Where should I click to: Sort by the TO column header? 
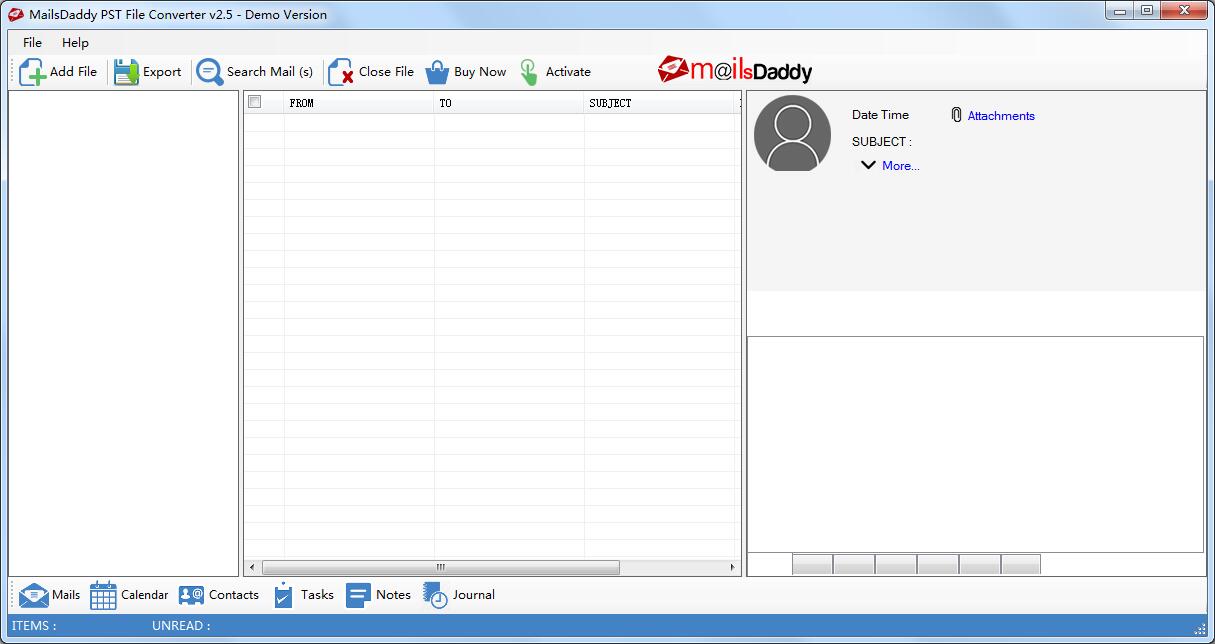click(509, 103)
